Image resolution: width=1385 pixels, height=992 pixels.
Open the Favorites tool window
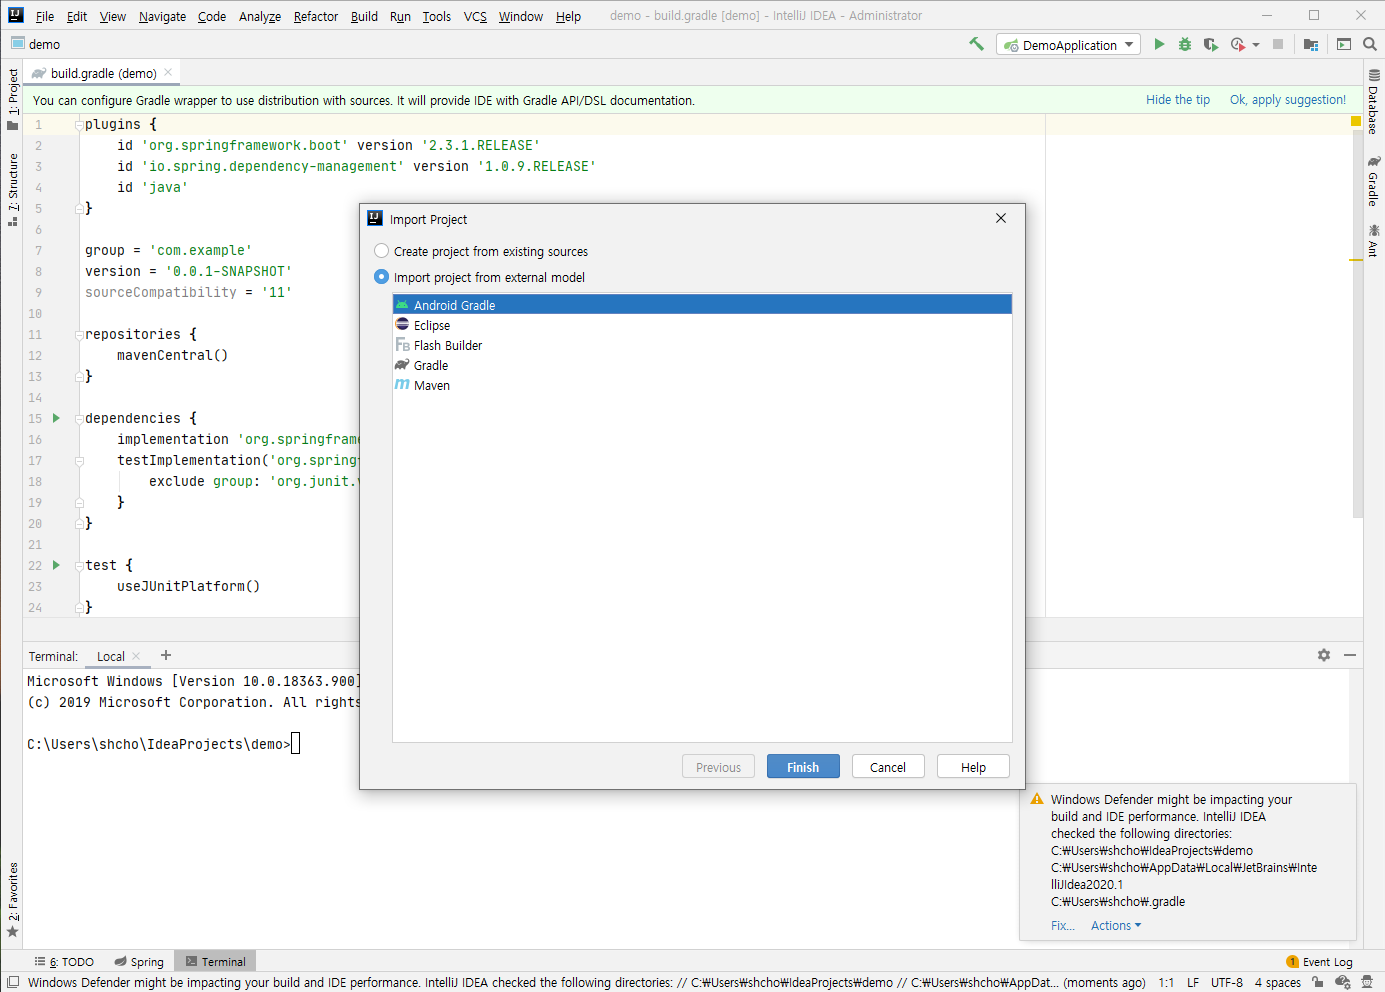coord(13,900)
